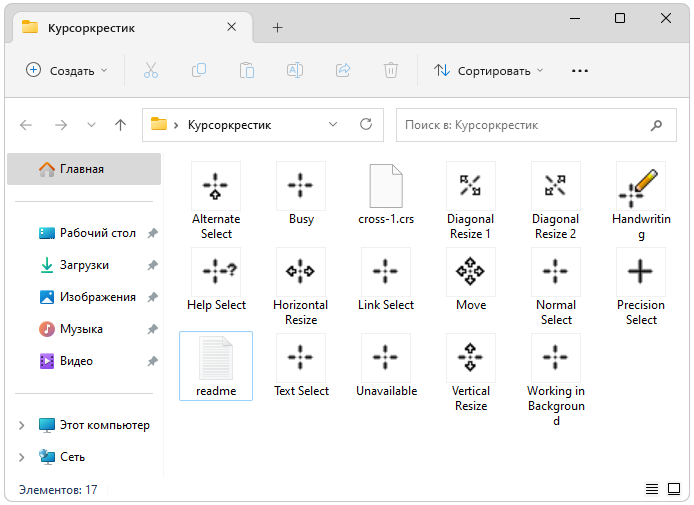Click the Share icon in toolbar

pos(343,70)
